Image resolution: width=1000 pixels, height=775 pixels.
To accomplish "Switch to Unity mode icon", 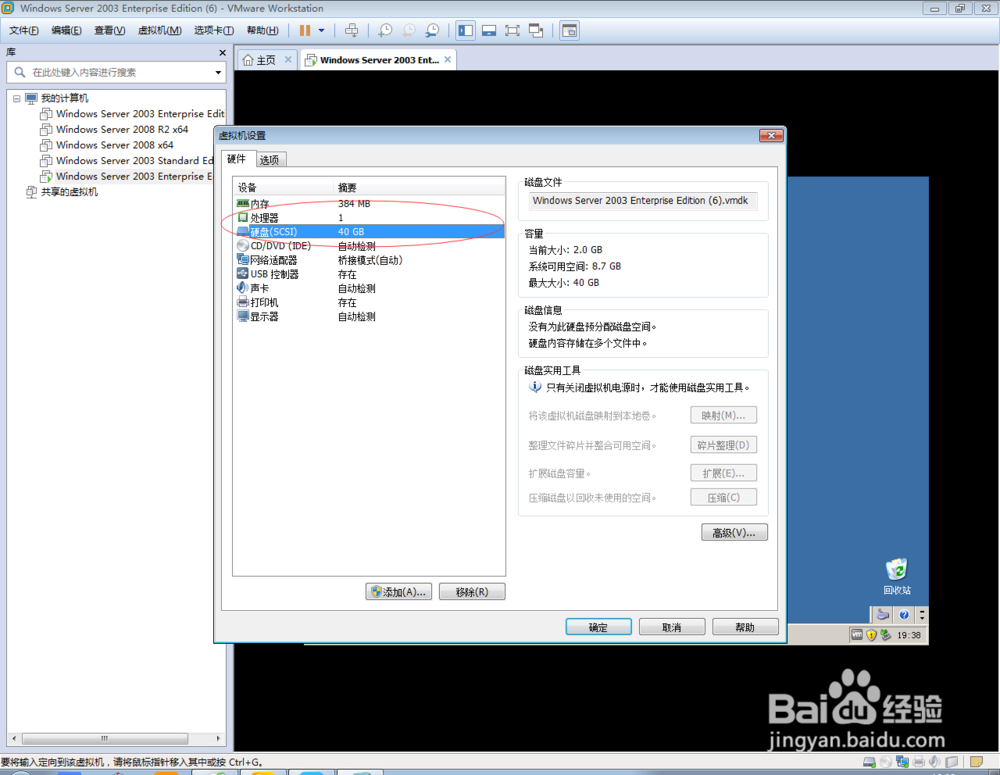I will click(x=536, y=31).
